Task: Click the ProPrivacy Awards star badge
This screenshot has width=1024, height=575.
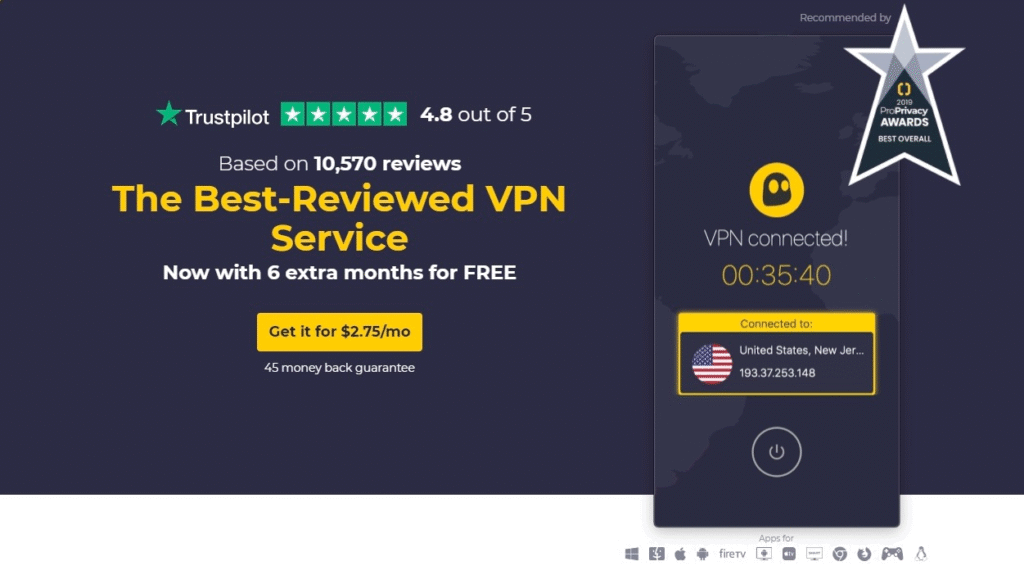Action: [x=904, y=98]
